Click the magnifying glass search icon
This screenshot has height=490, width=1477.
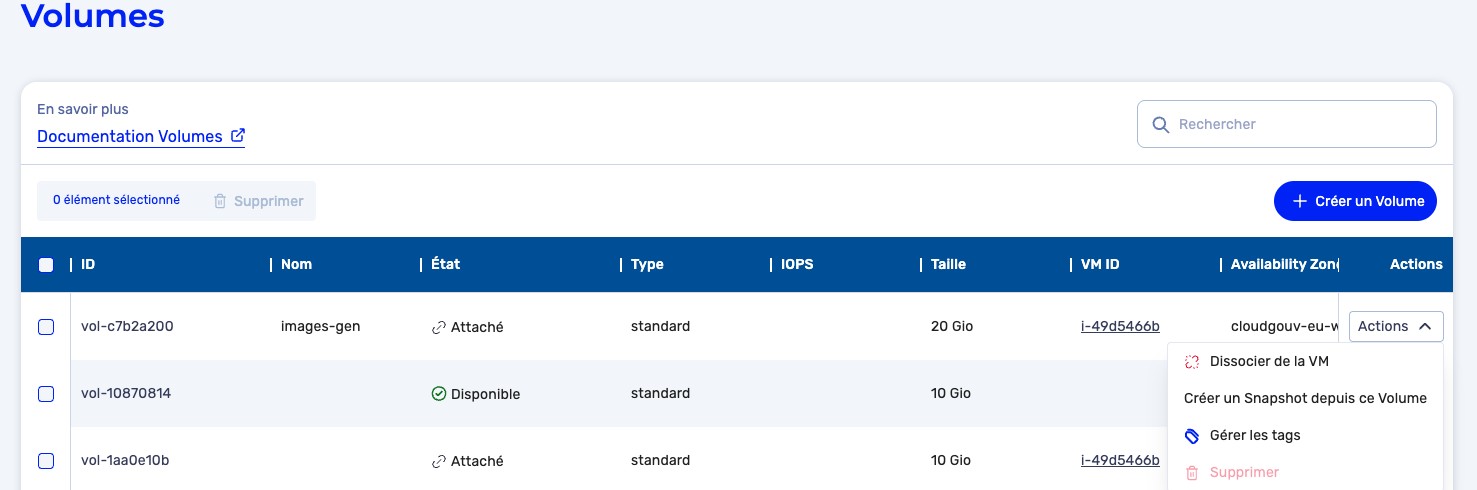(x=1160, y=124)
